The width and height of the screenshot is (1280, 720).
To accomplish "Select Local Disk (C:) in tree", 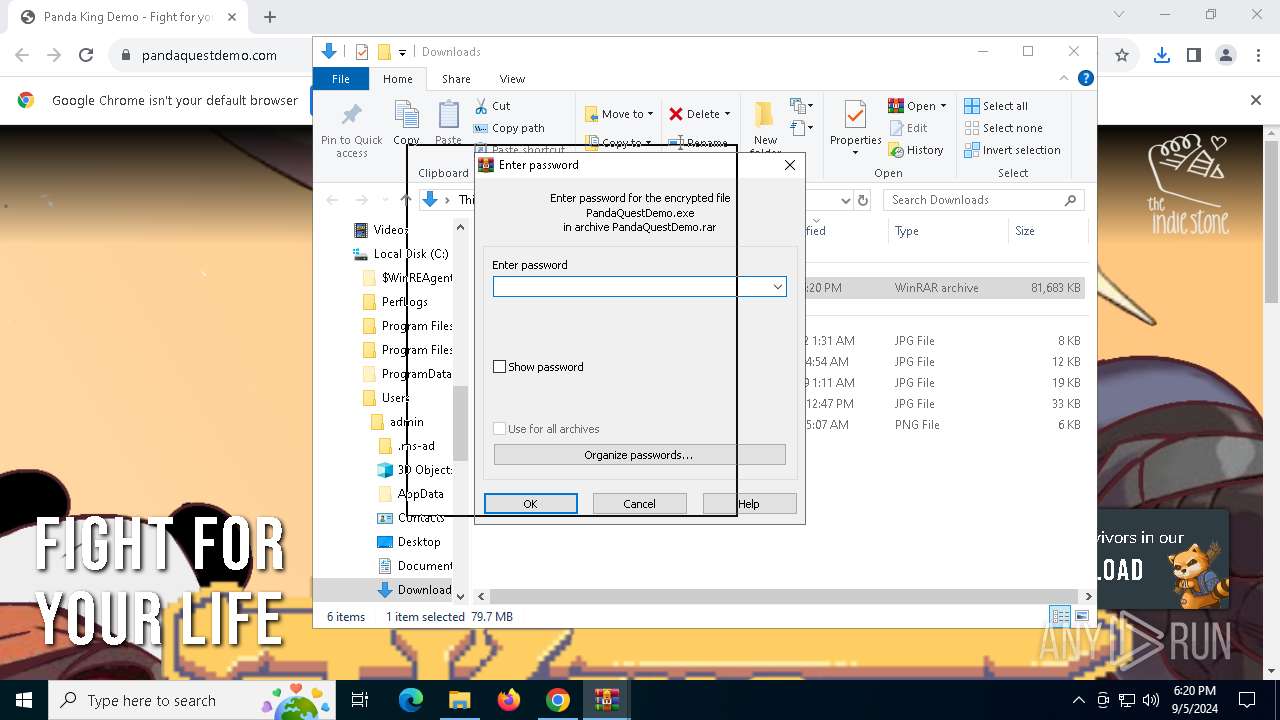I will [x=400, y=254].
